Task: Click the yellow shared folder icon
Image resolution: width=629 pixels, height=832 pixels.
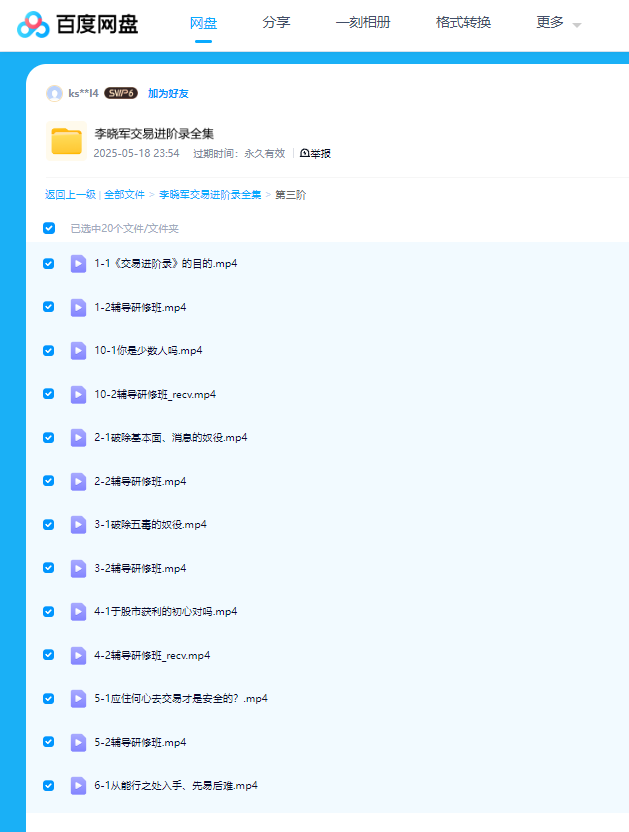Action: (x=66, y=142)
